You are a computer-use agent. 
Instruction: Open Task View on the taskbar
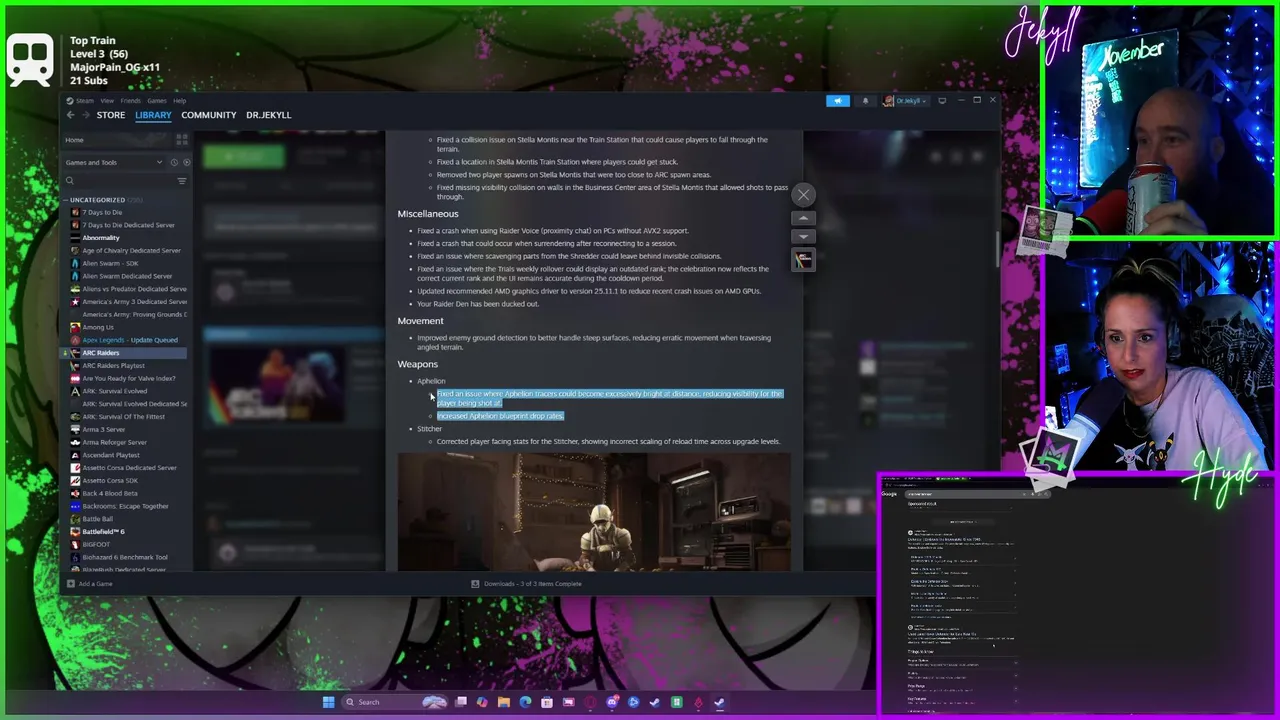coord(460,702)
